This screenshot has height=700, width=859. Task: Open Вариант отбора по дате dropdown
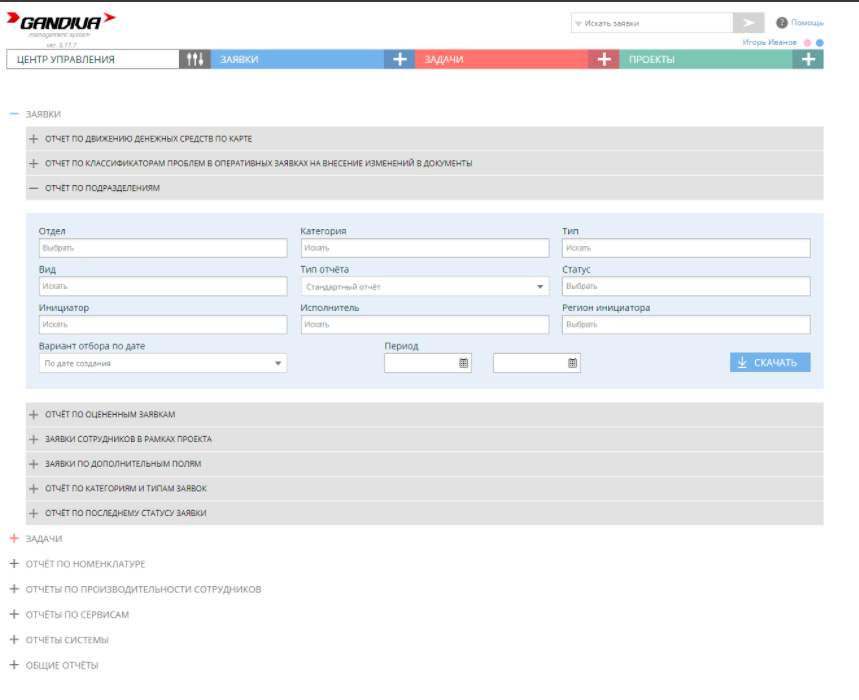click(x=163, y=363)
